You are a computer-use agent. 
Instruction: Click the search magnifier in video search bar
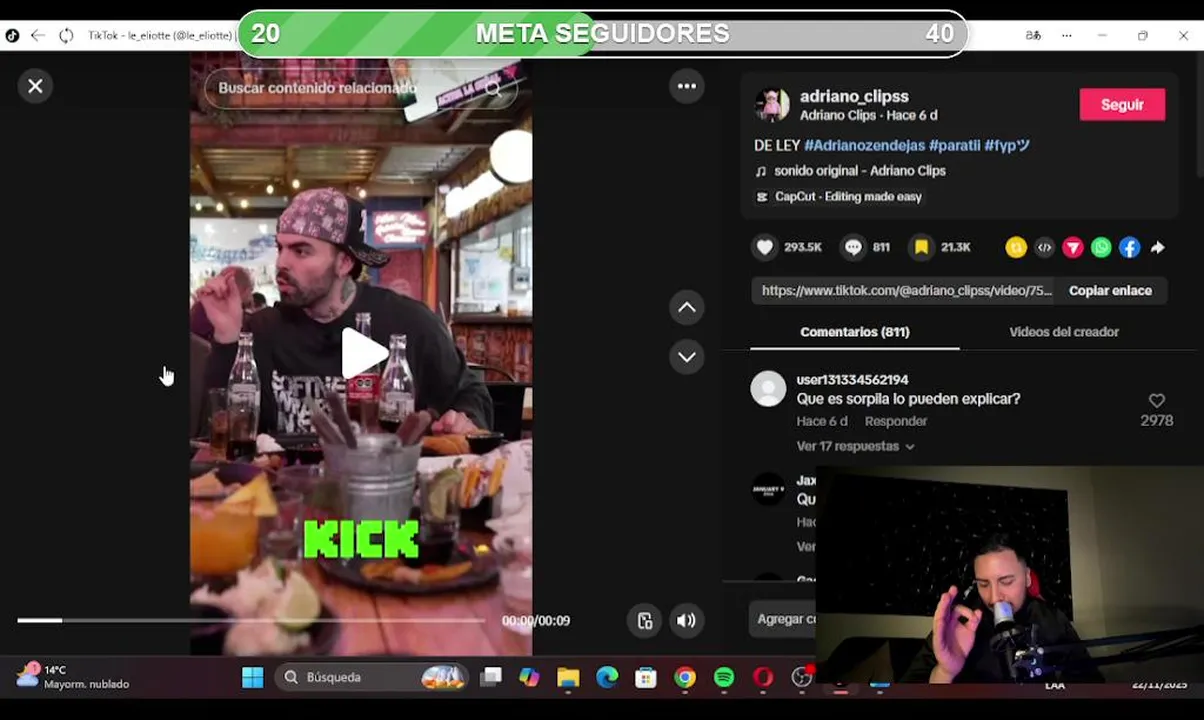[493, 88]
